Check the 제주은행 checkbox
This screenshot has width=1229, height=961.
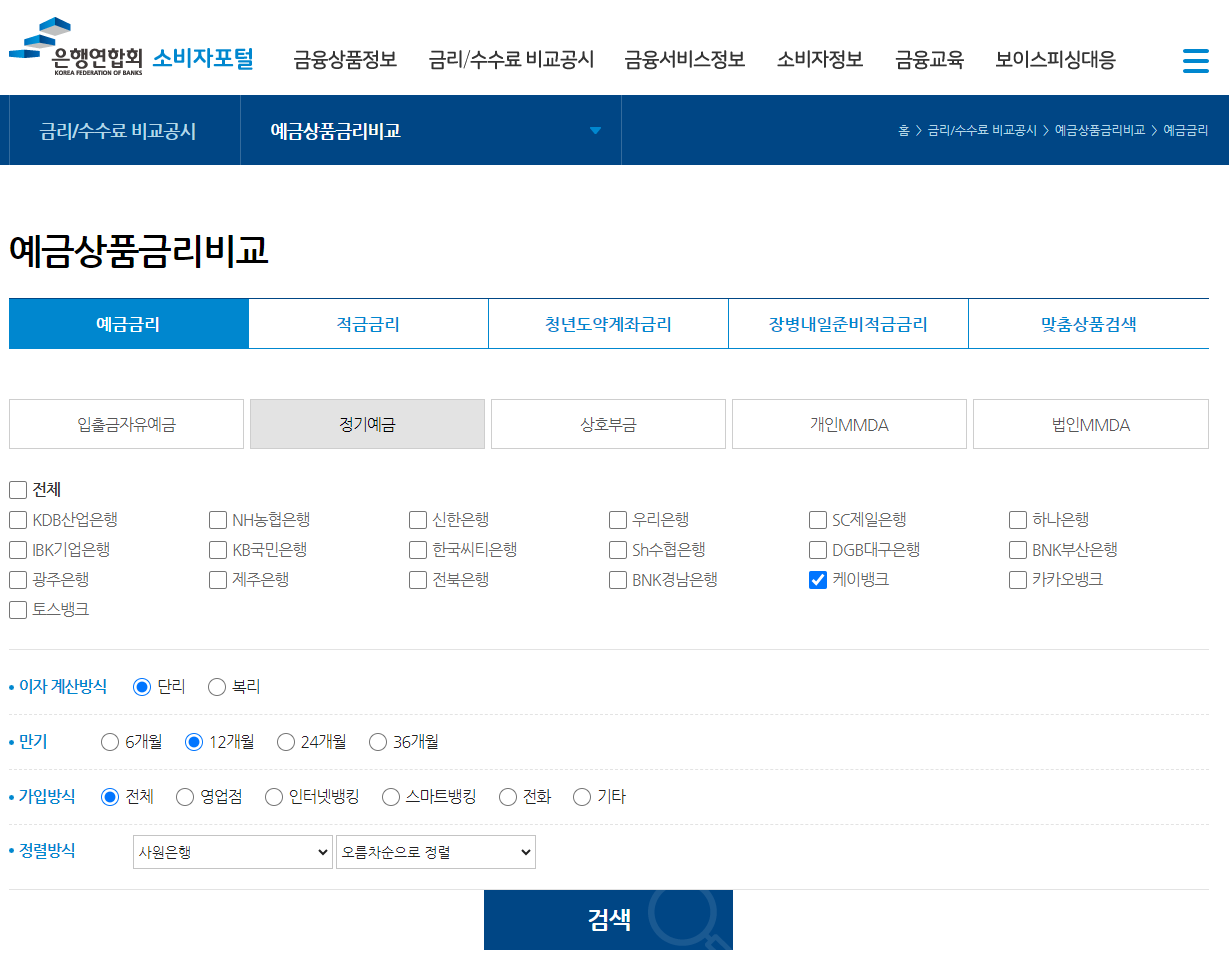[218, 580]
